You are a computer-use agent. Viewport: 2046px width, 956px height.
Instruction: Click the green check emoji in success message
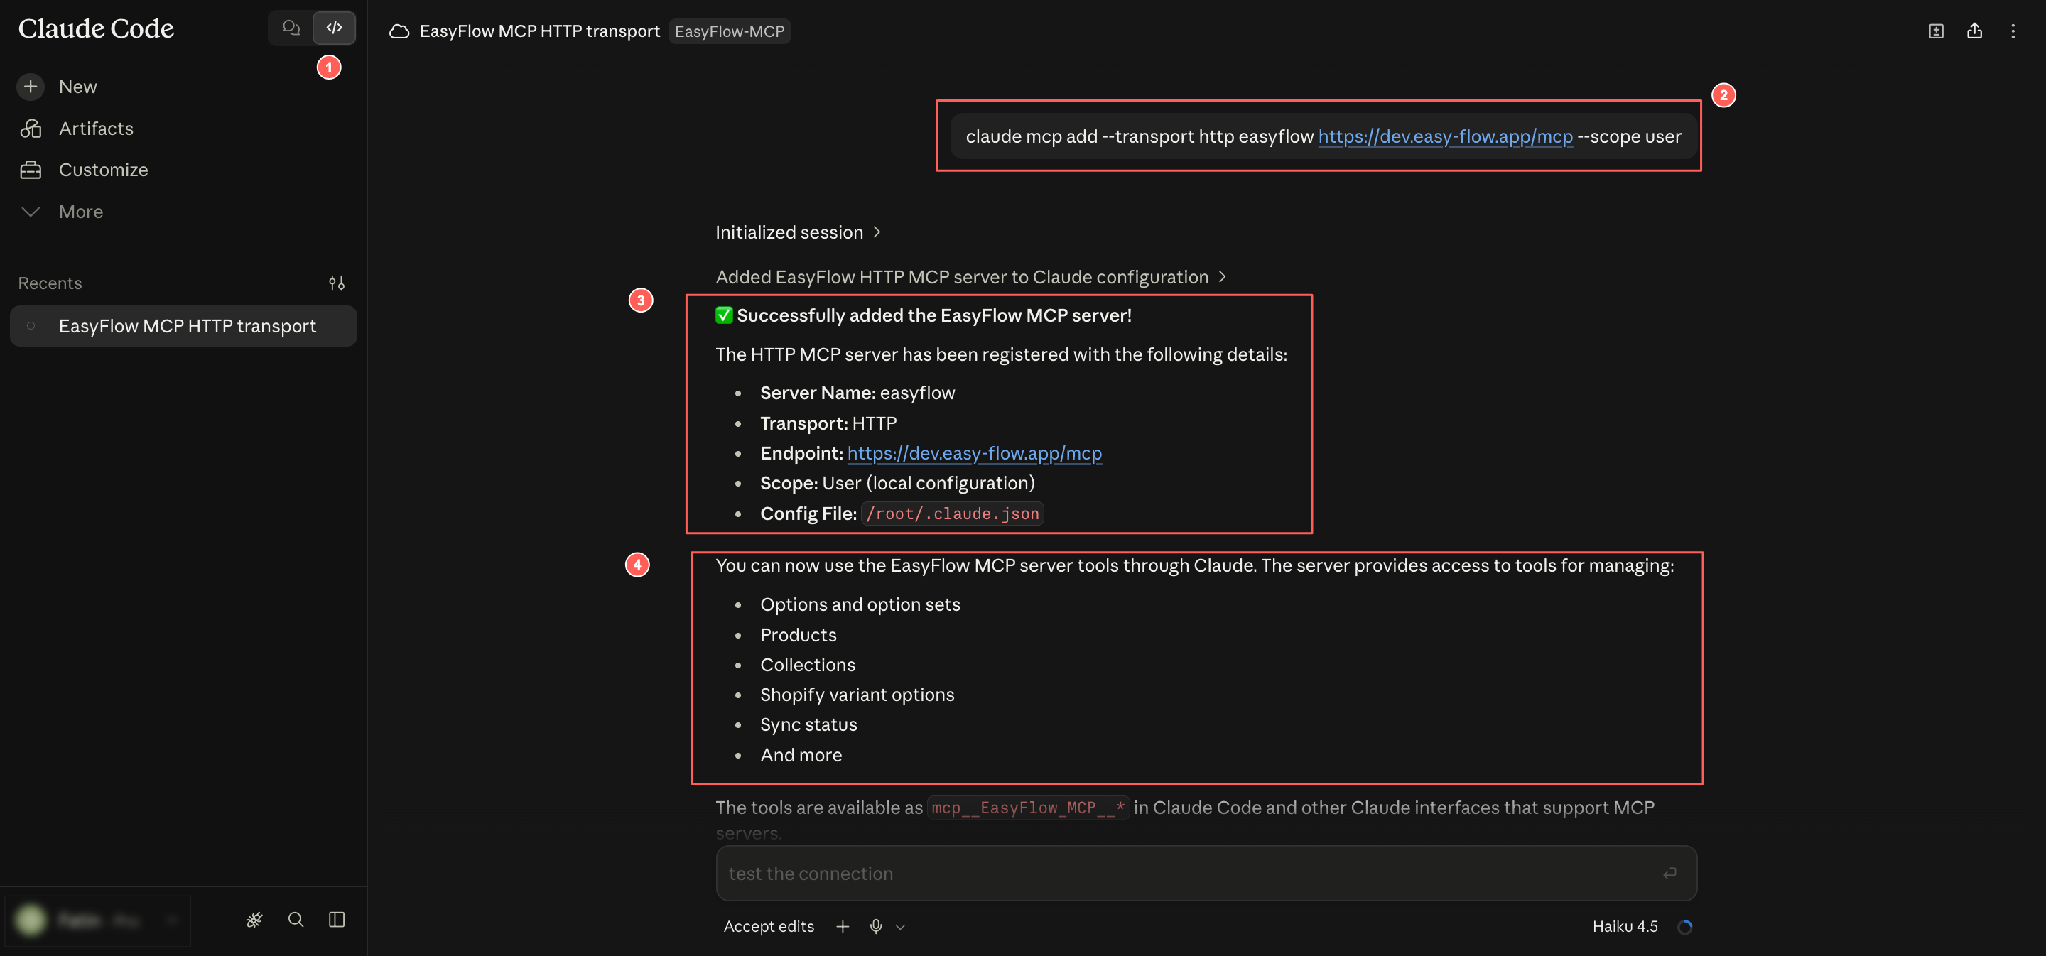724,316
